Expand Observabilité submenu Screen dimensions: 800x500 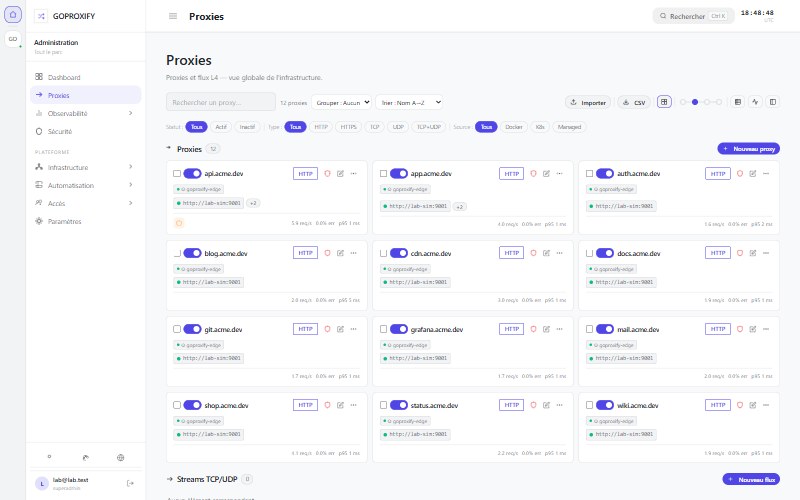(131, 113)
